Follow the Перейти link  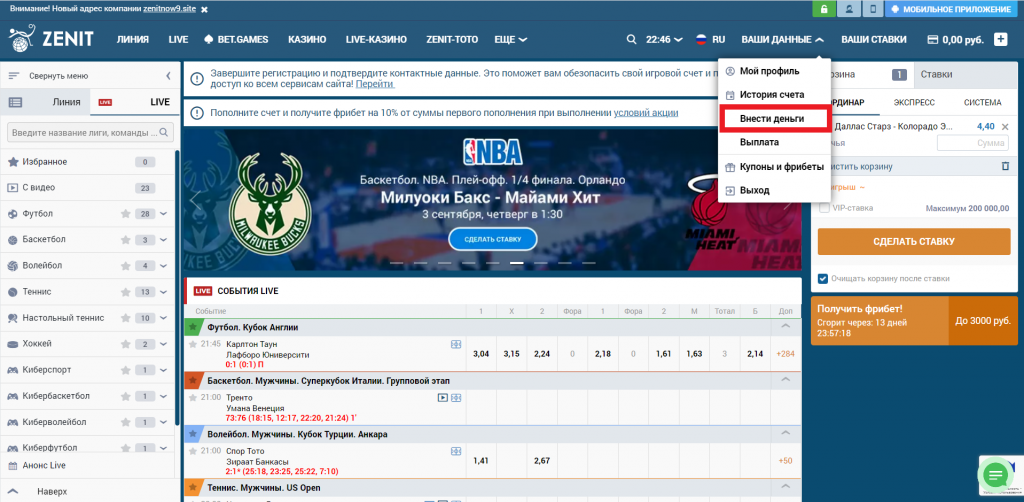point(376,84)
